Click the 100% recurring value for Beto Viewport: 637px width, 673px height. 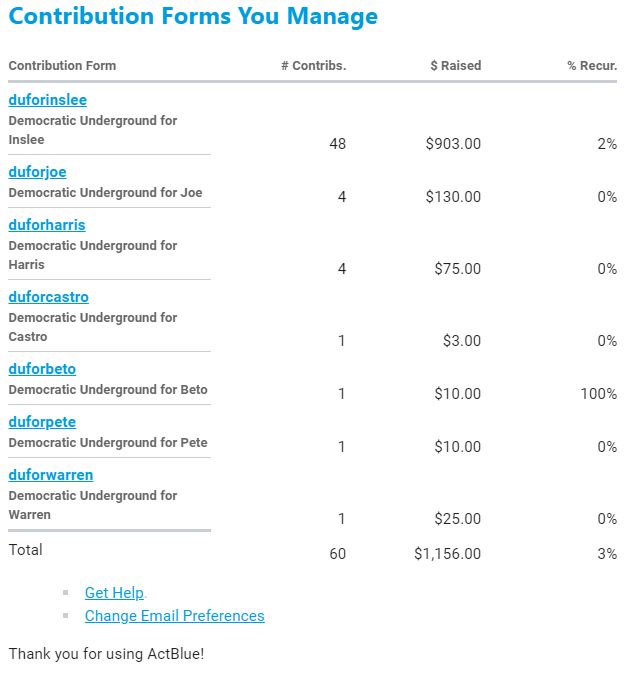598,394
